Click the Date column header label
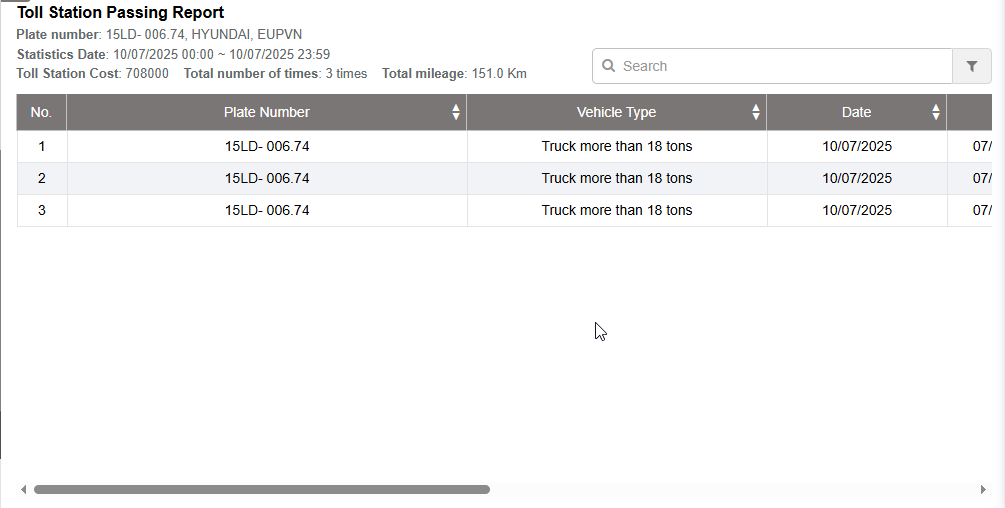 click(856, 112)
